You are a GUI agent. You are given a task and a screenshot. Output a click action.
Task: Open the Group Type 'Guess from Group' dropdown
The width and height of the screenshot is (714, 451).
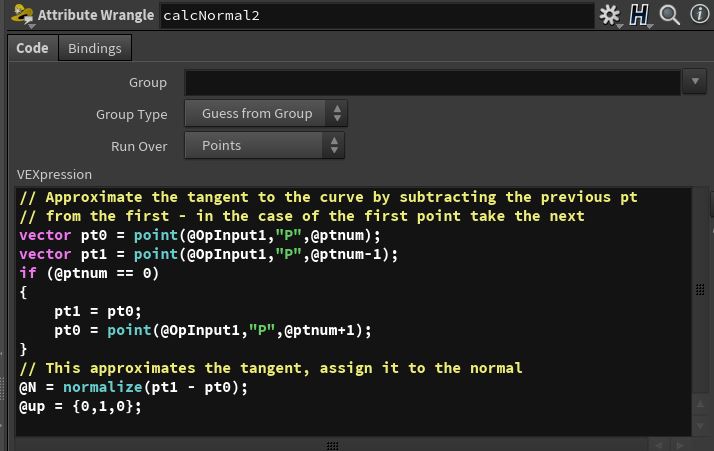[x=265, y=114]
